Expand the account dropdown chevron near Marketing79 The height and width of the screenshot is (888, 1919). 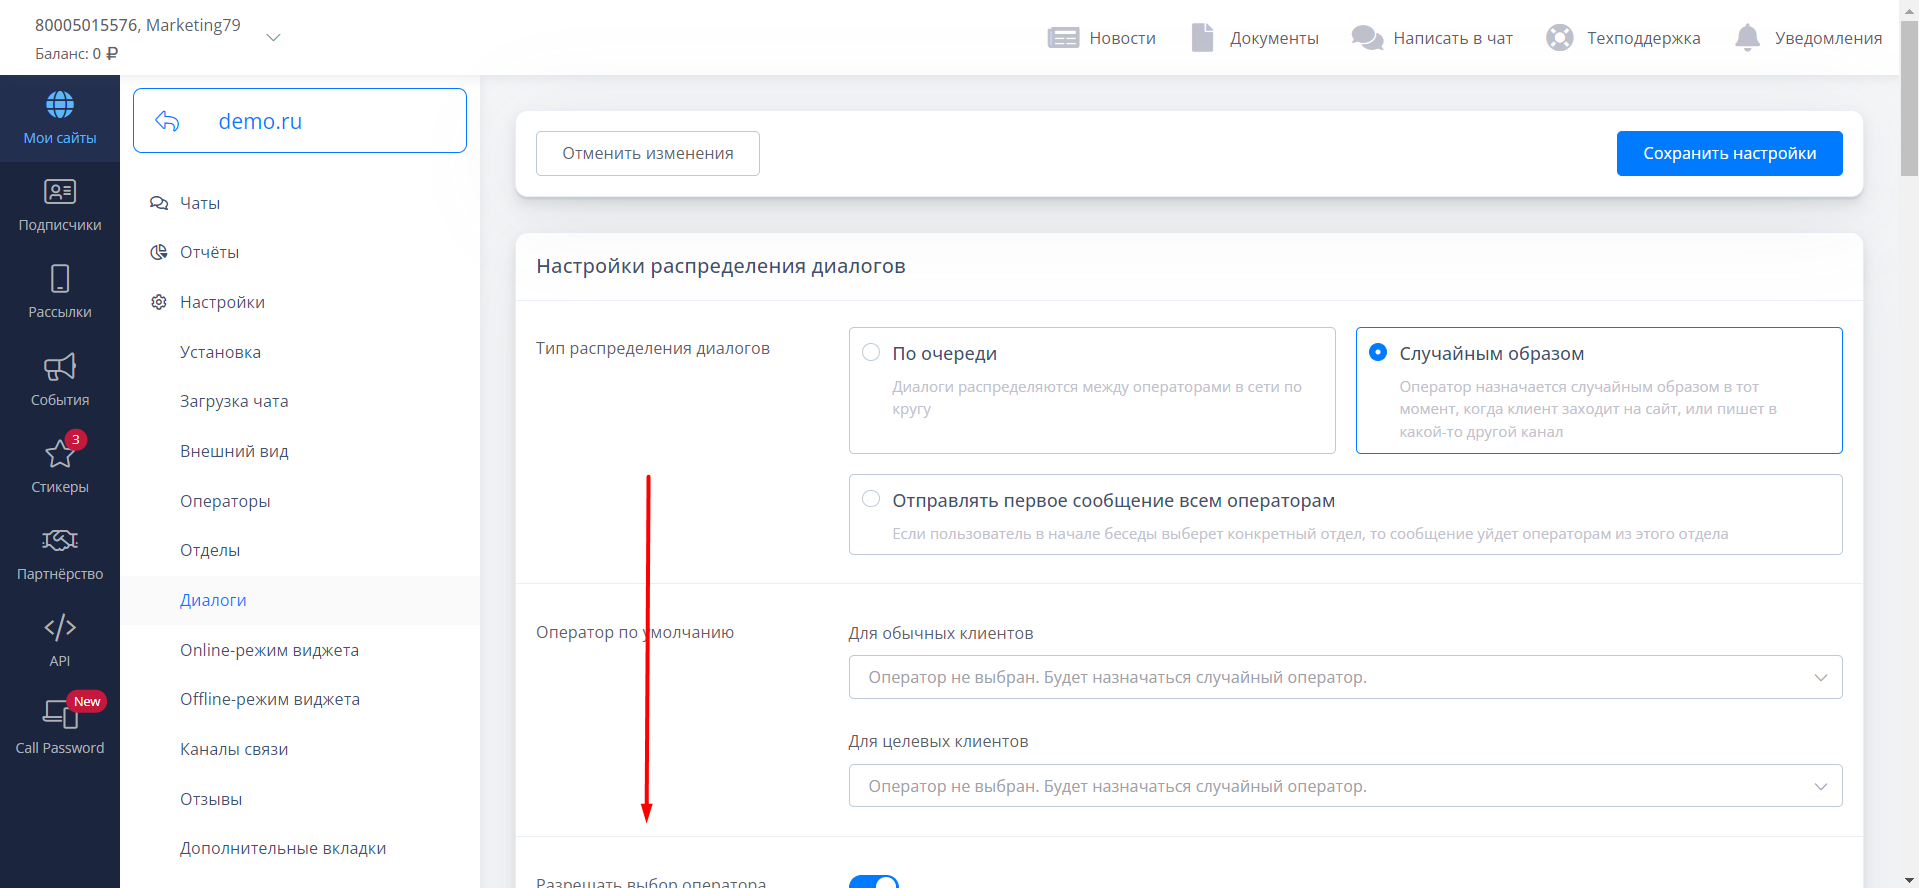[x=273, y=38]
